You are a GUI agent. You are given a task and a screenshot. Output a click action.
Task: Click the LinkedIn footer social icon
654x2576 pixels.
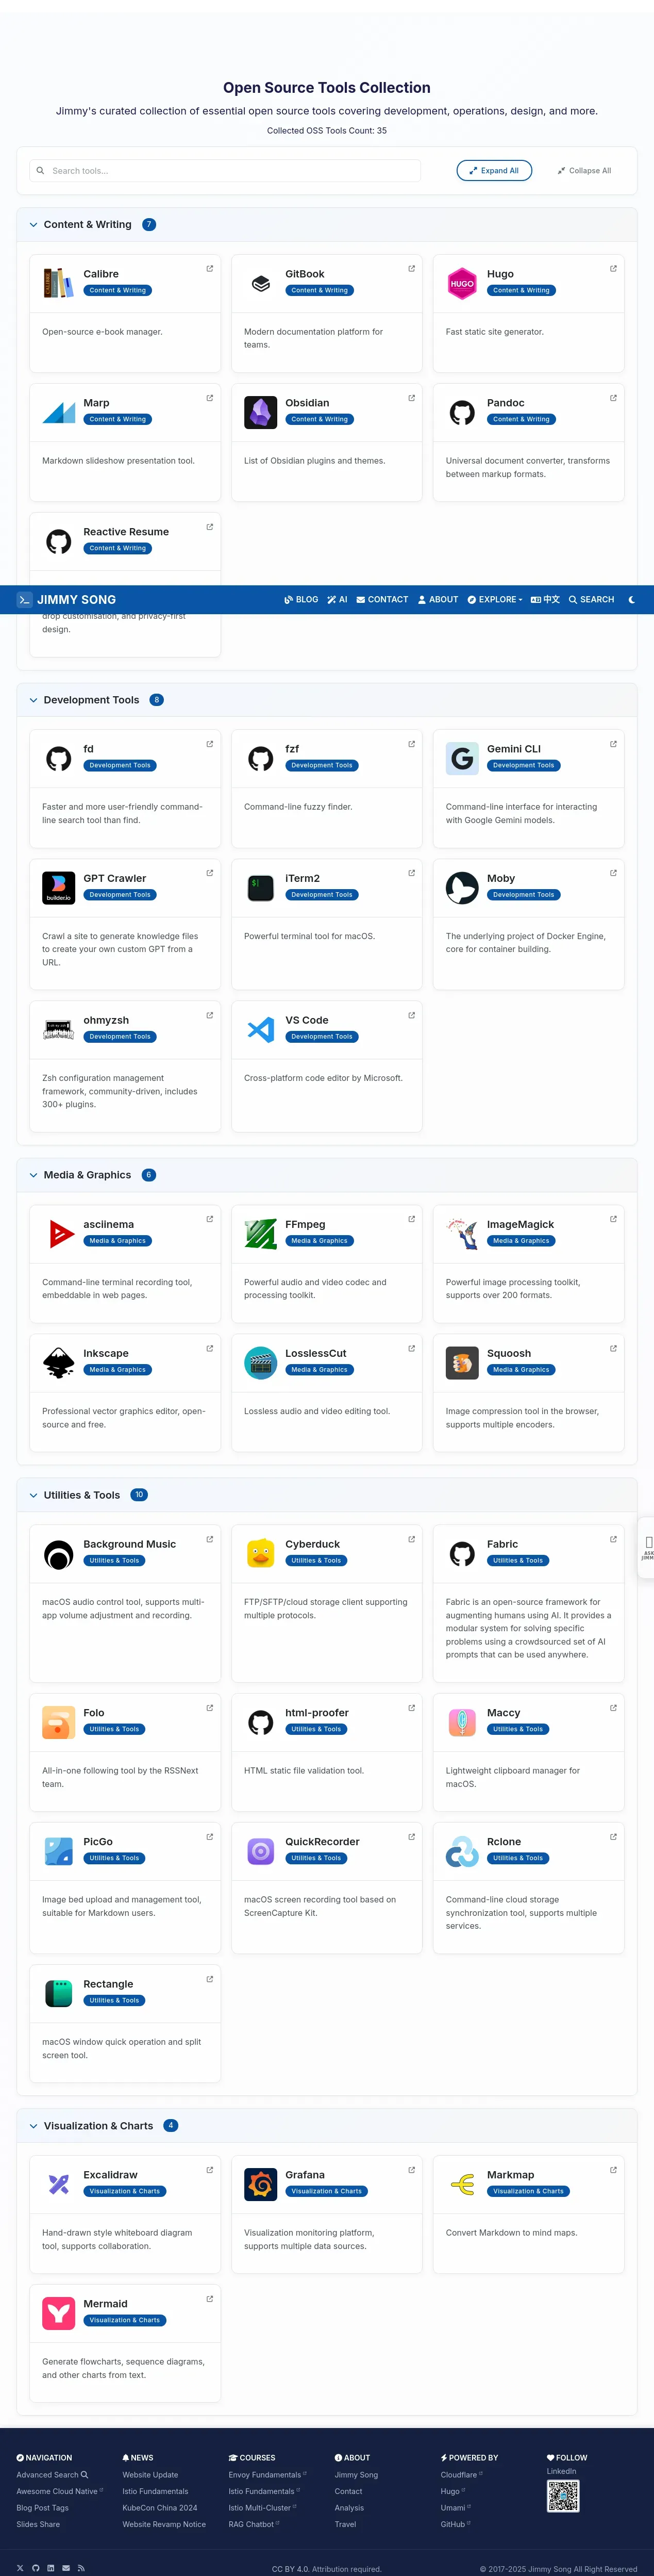(51, 2568)
